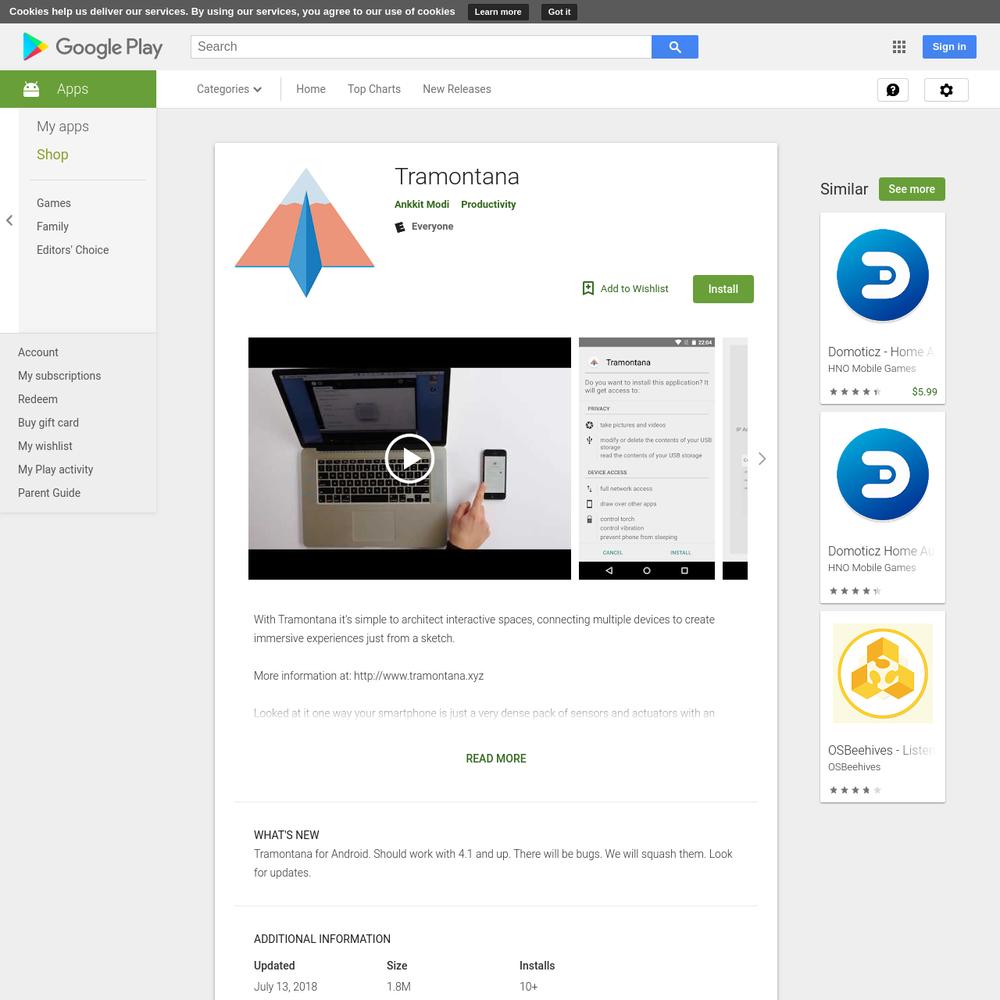This screenshot has height=1000, width=1000.
Task: Click Learn more in the cookie banner
Action: [x=498, y=11]
